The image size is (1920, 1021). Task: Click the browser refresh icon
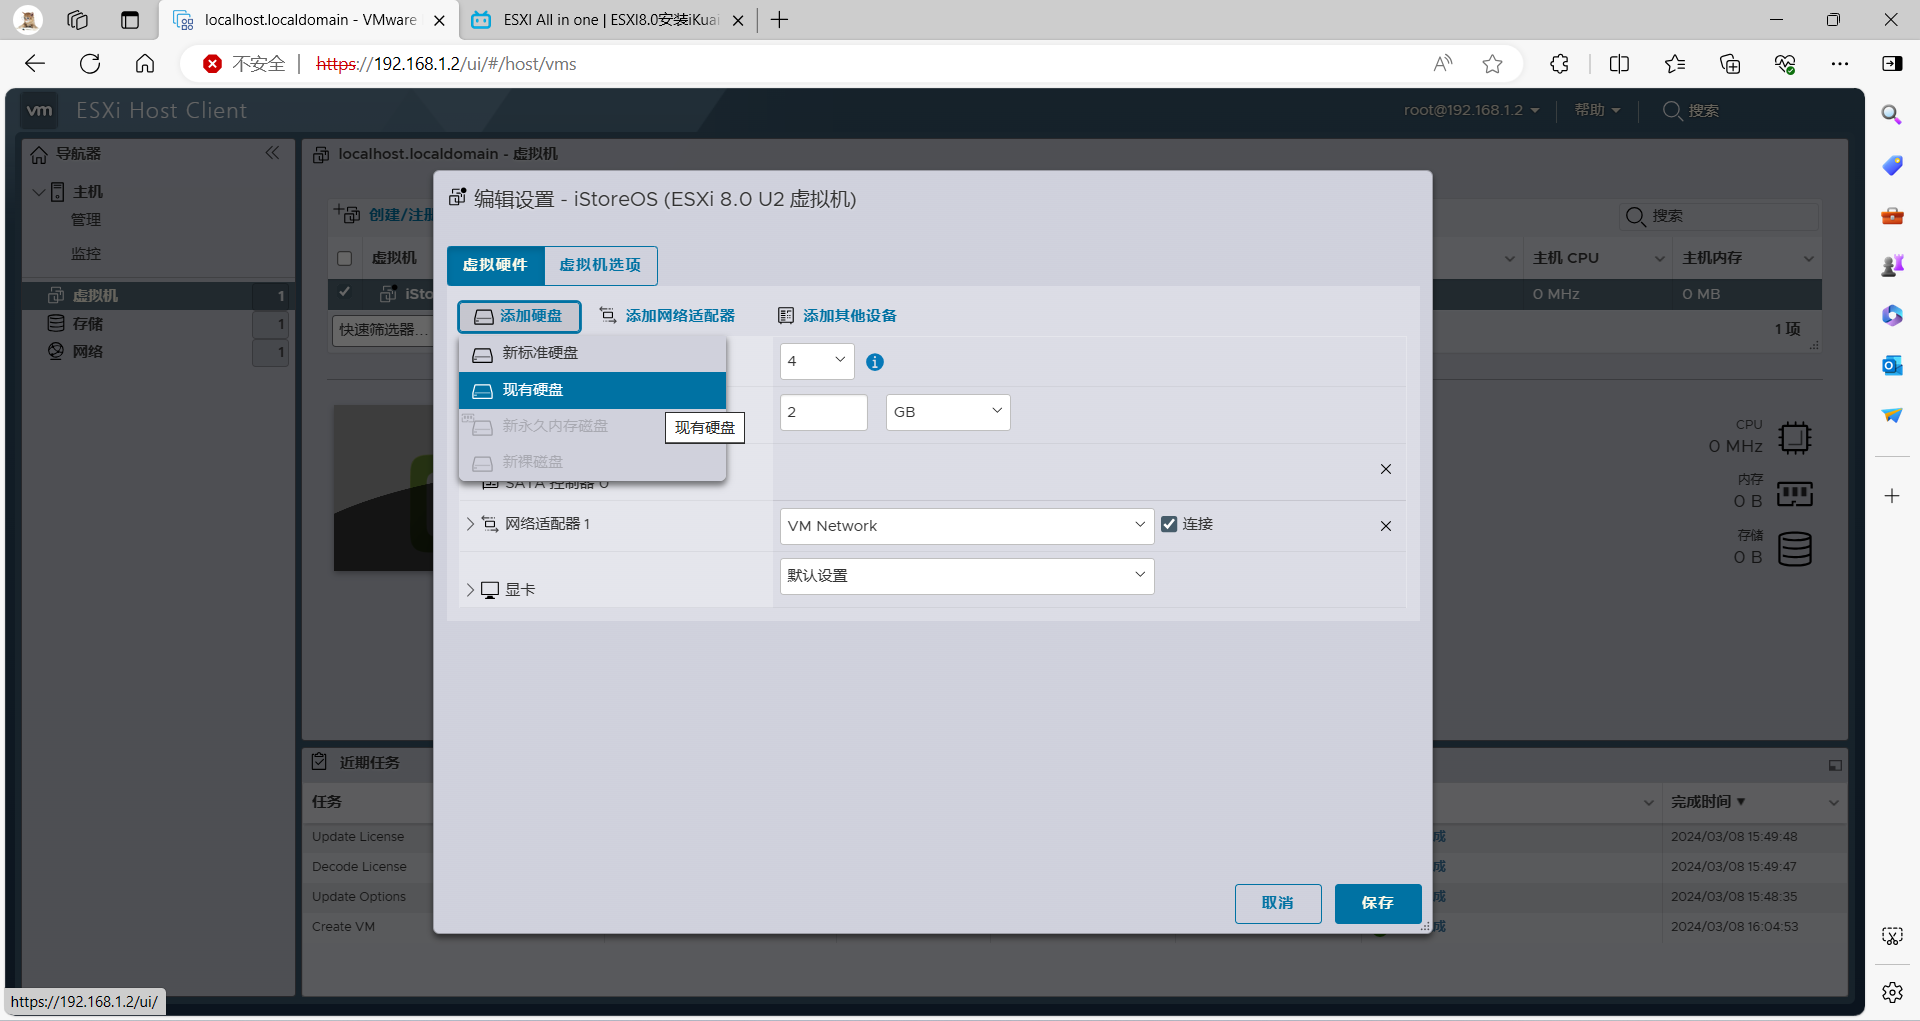click(90, 64)
